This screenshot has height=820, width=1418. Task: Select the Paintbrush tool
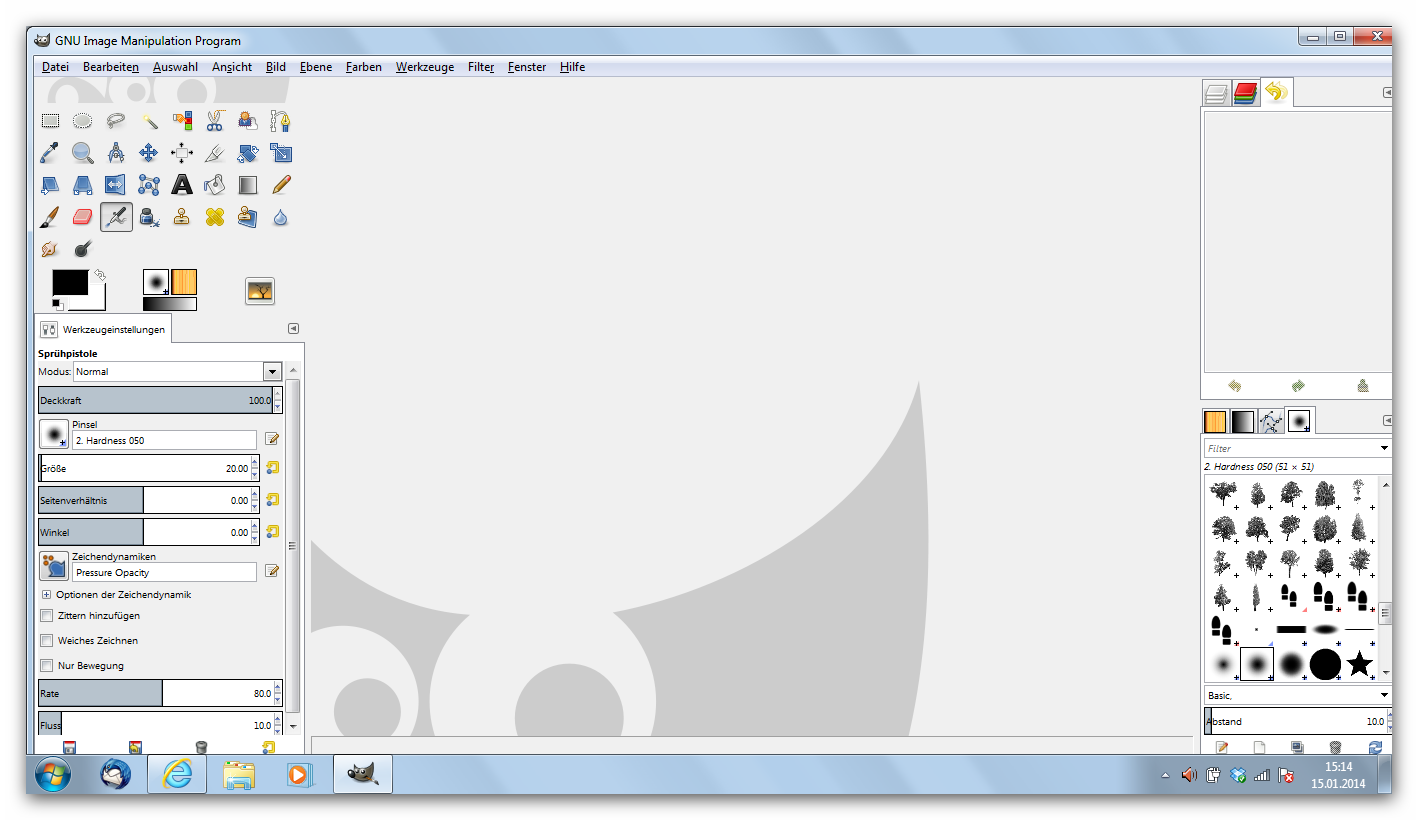(50, 217)
